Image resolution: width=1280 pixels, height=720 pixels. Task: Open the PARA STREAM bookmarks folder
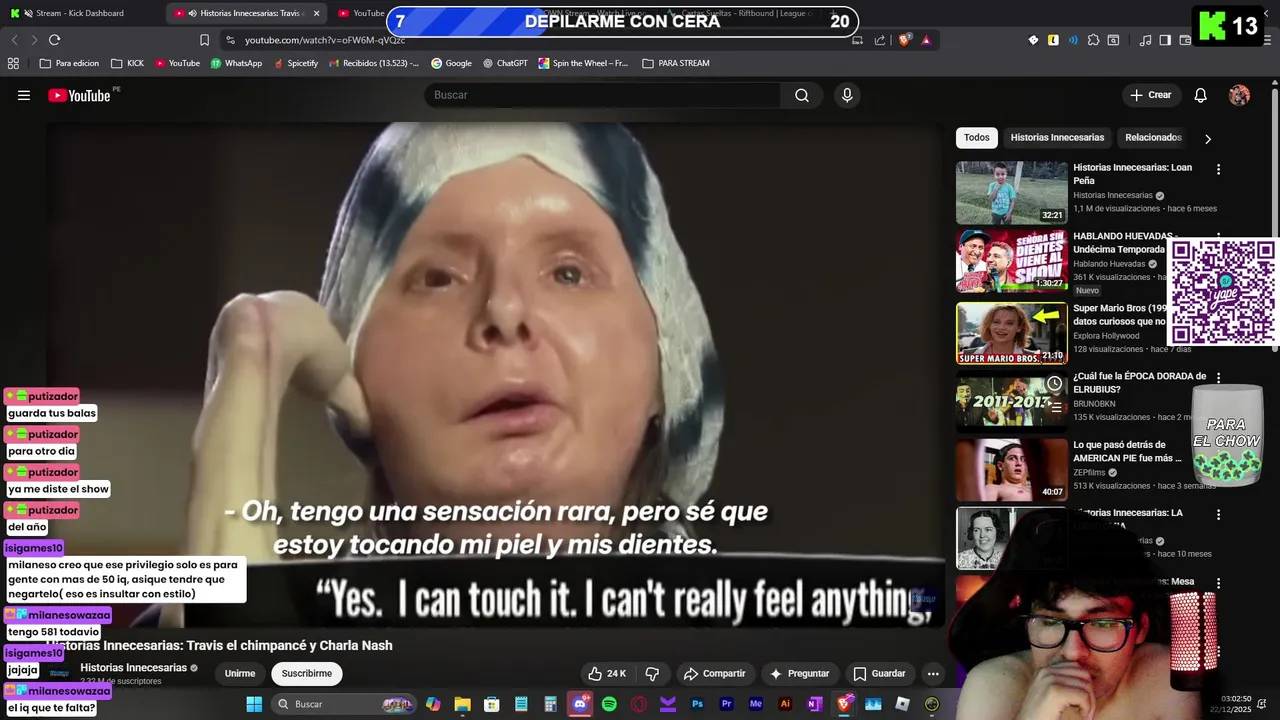(676, 63)
